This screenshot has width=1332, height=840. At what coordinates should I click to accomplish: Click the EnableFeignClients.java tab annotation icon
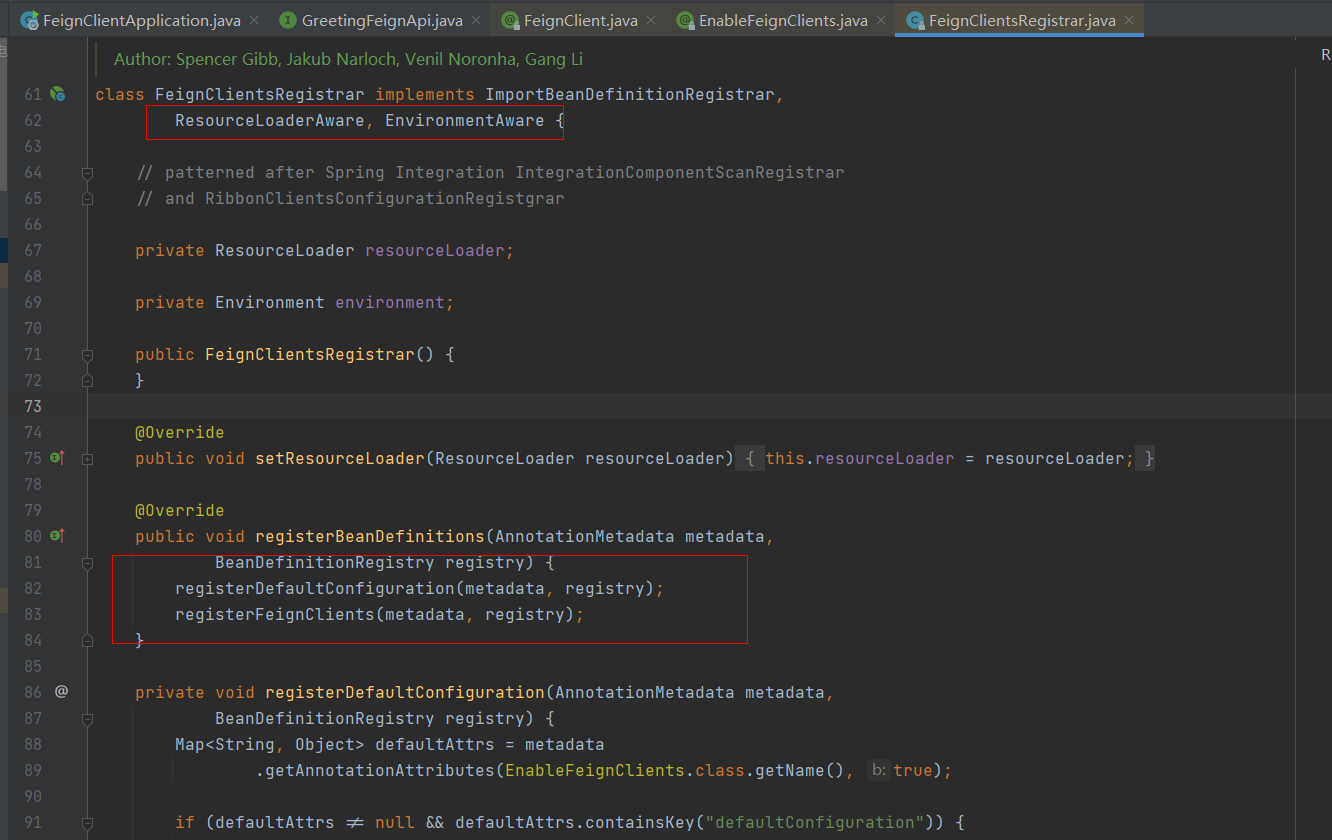click(685, 20)
